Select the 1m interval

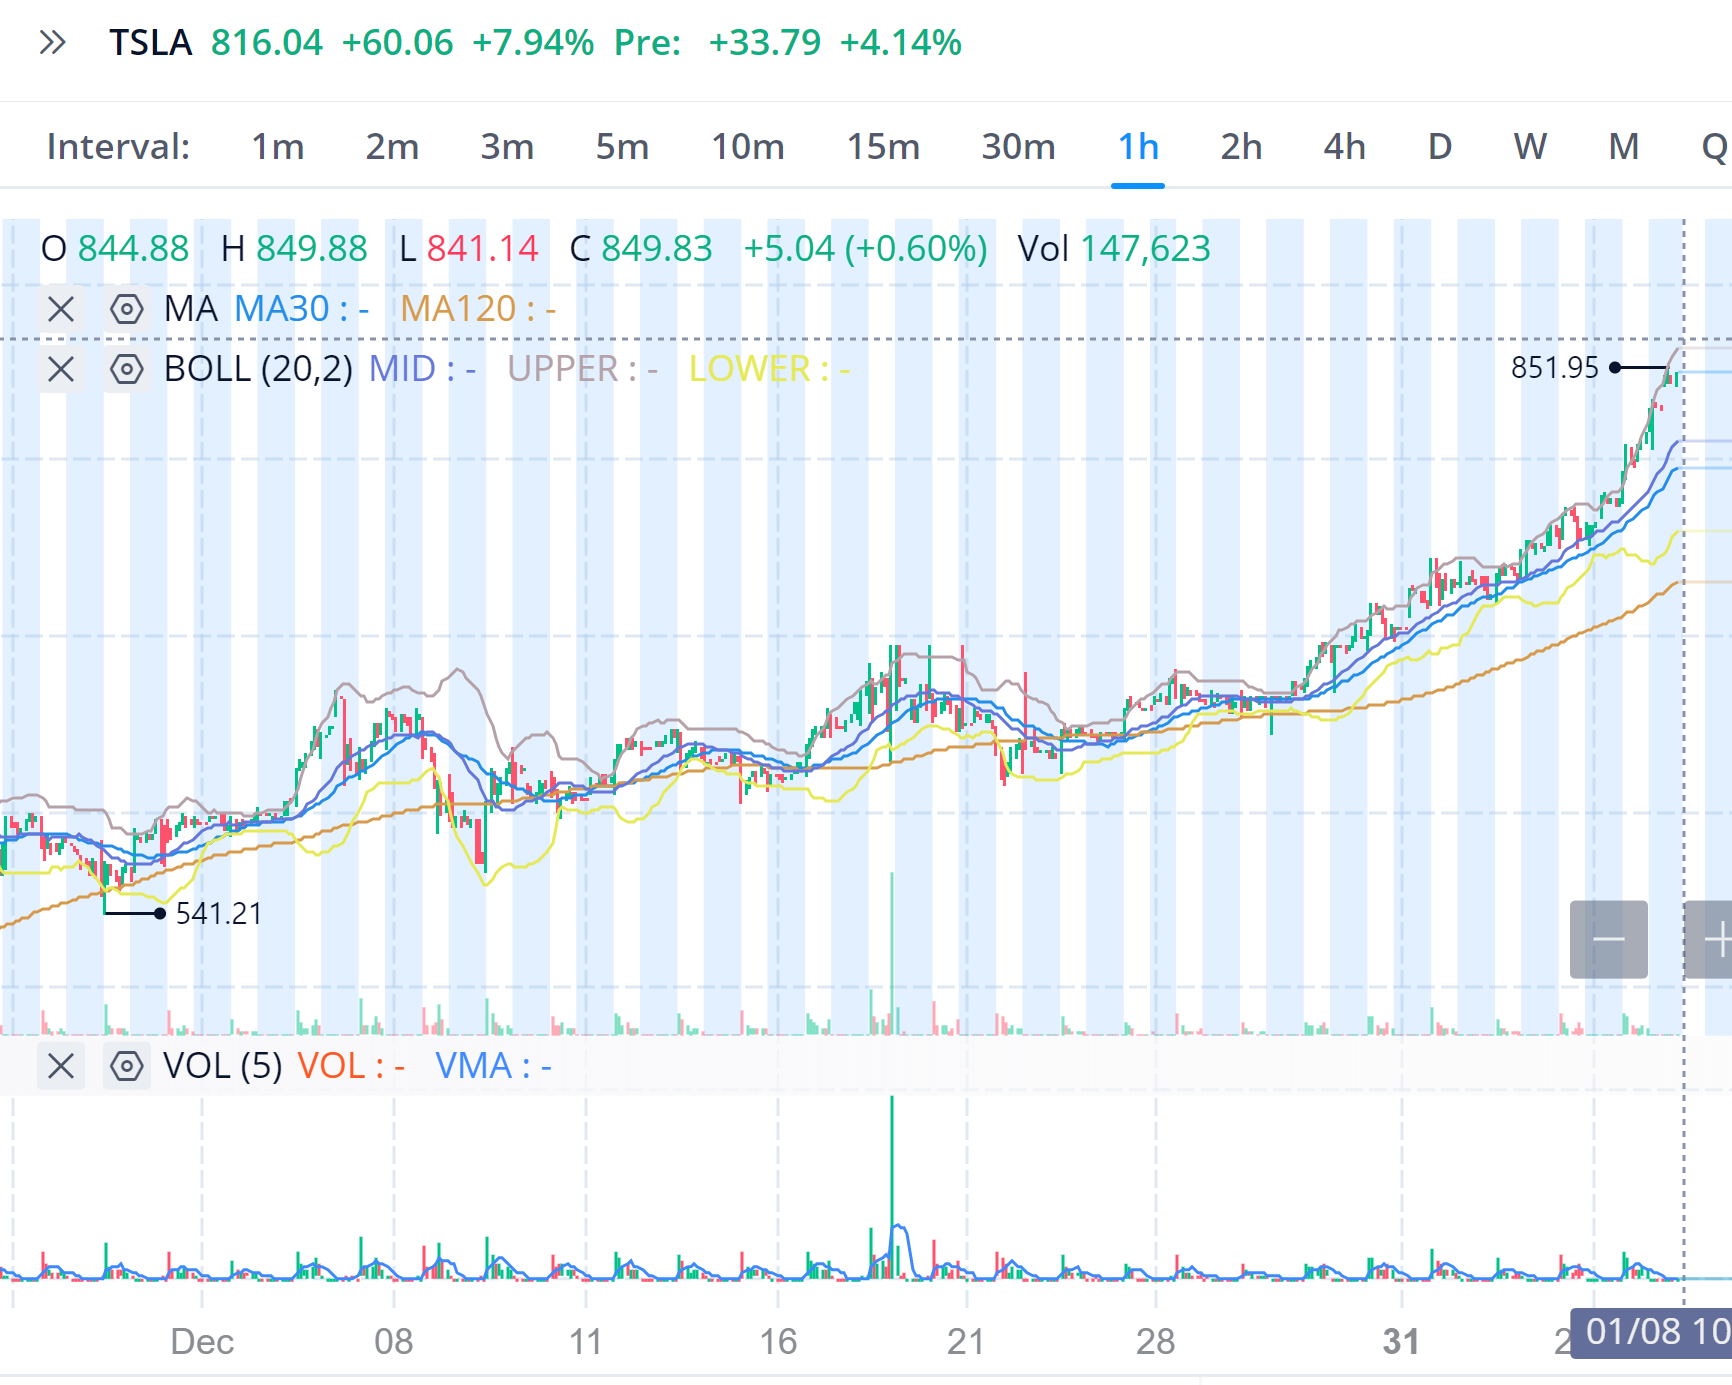tap(277, 147)
